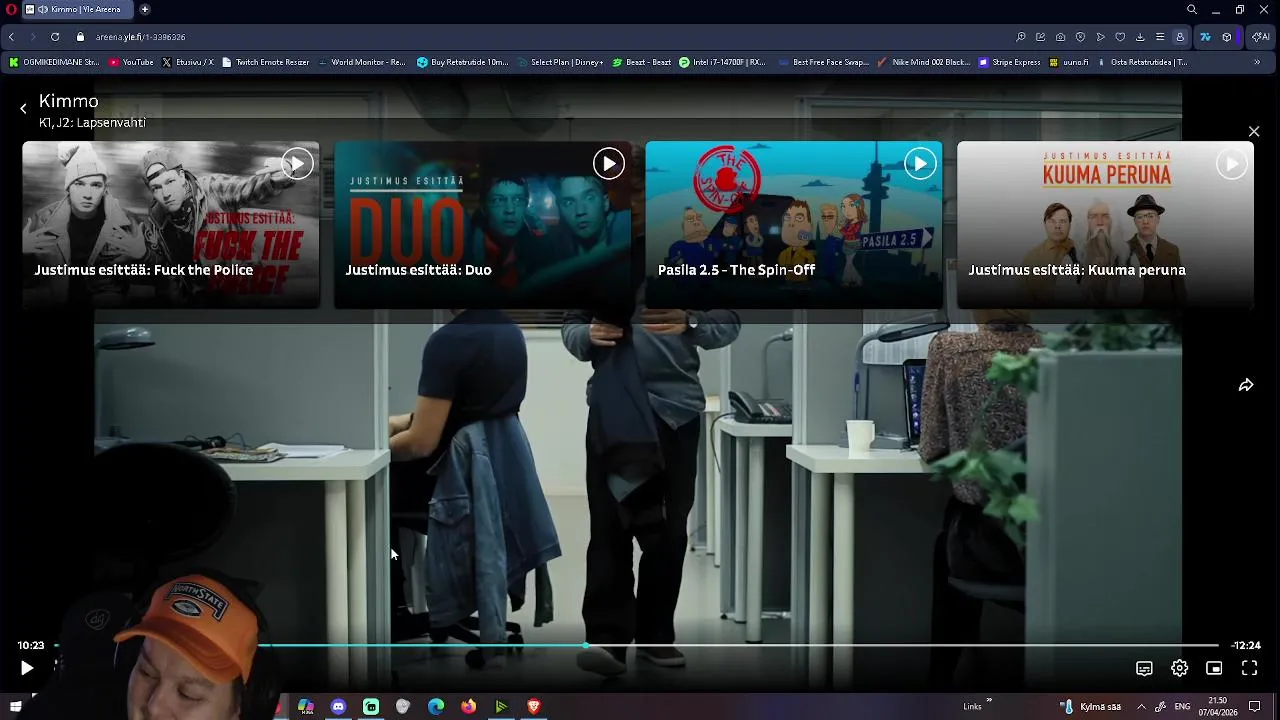Open the Kuuma peruna card

tap(1105, 225)
